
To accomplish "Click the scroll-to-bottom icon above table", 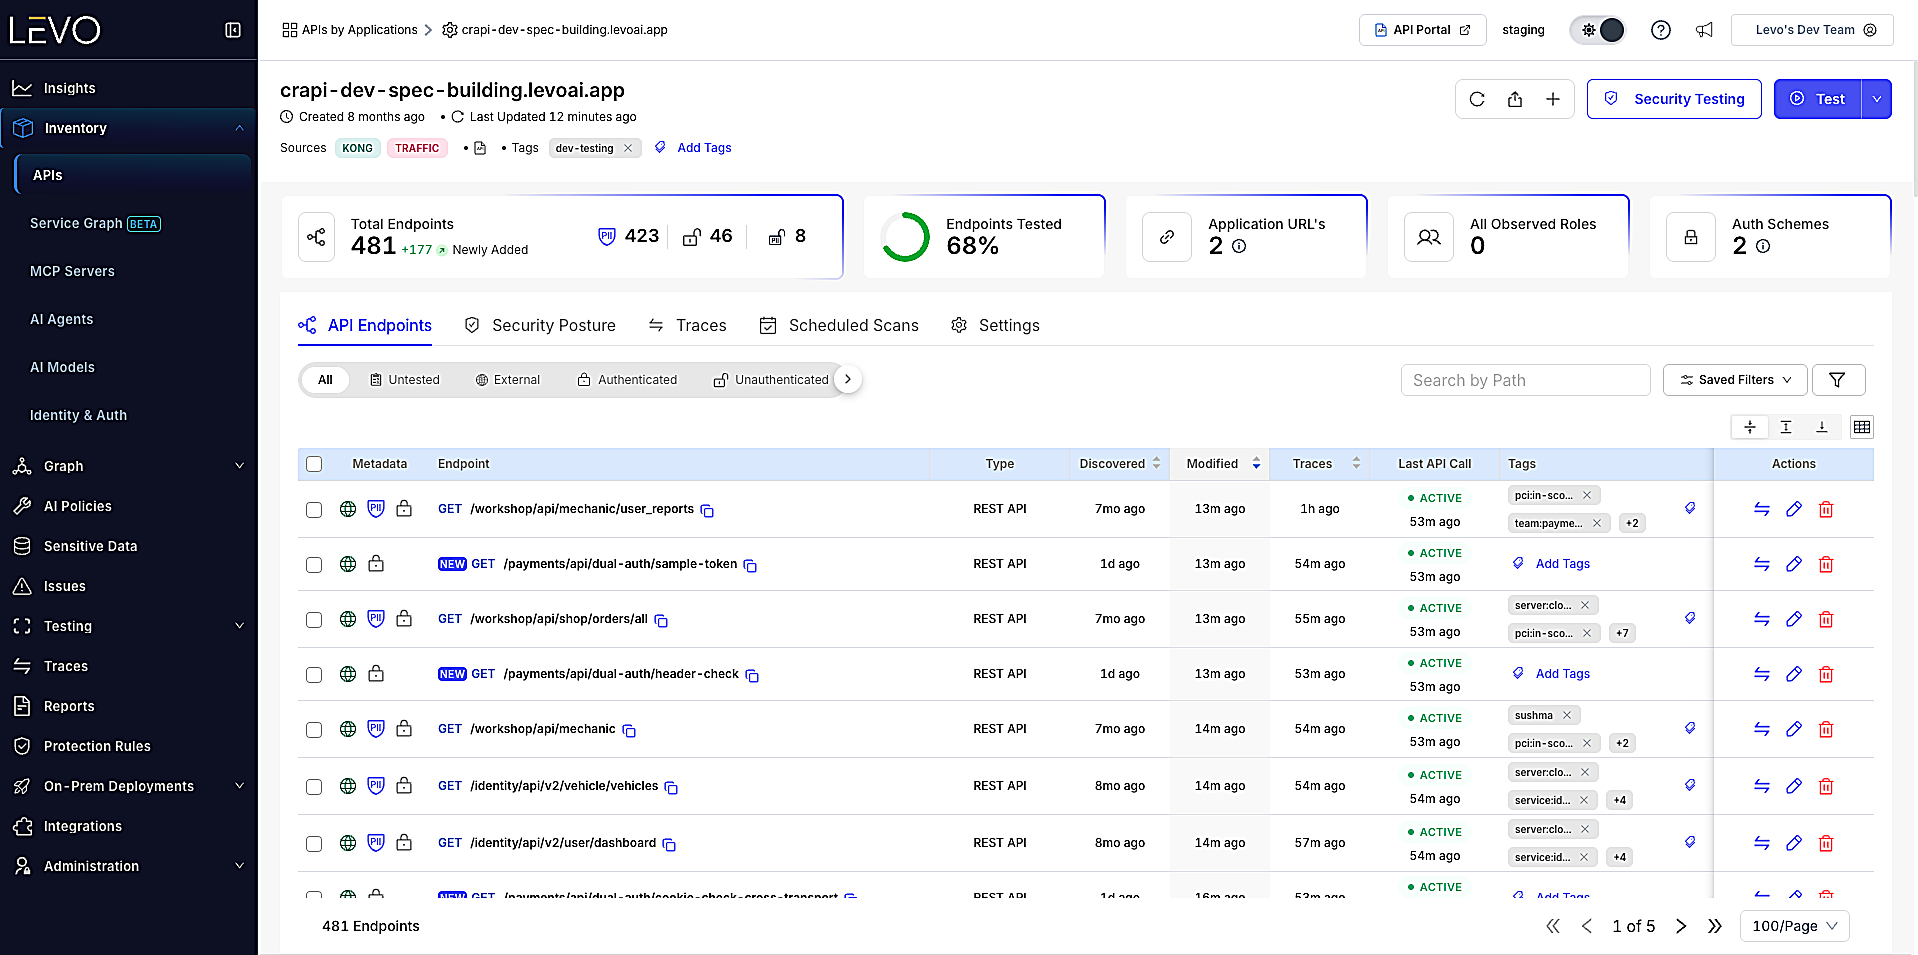I will [1822, 427].
